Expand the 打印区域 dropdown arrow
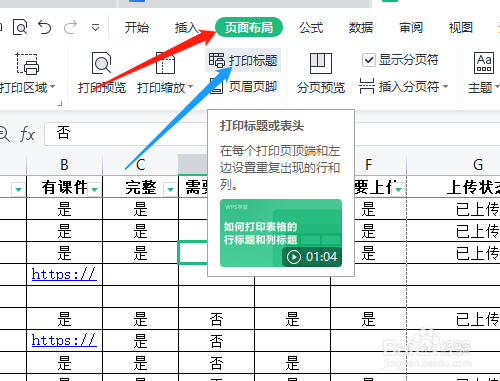This screenshot has width=500, height=381. 52,87
